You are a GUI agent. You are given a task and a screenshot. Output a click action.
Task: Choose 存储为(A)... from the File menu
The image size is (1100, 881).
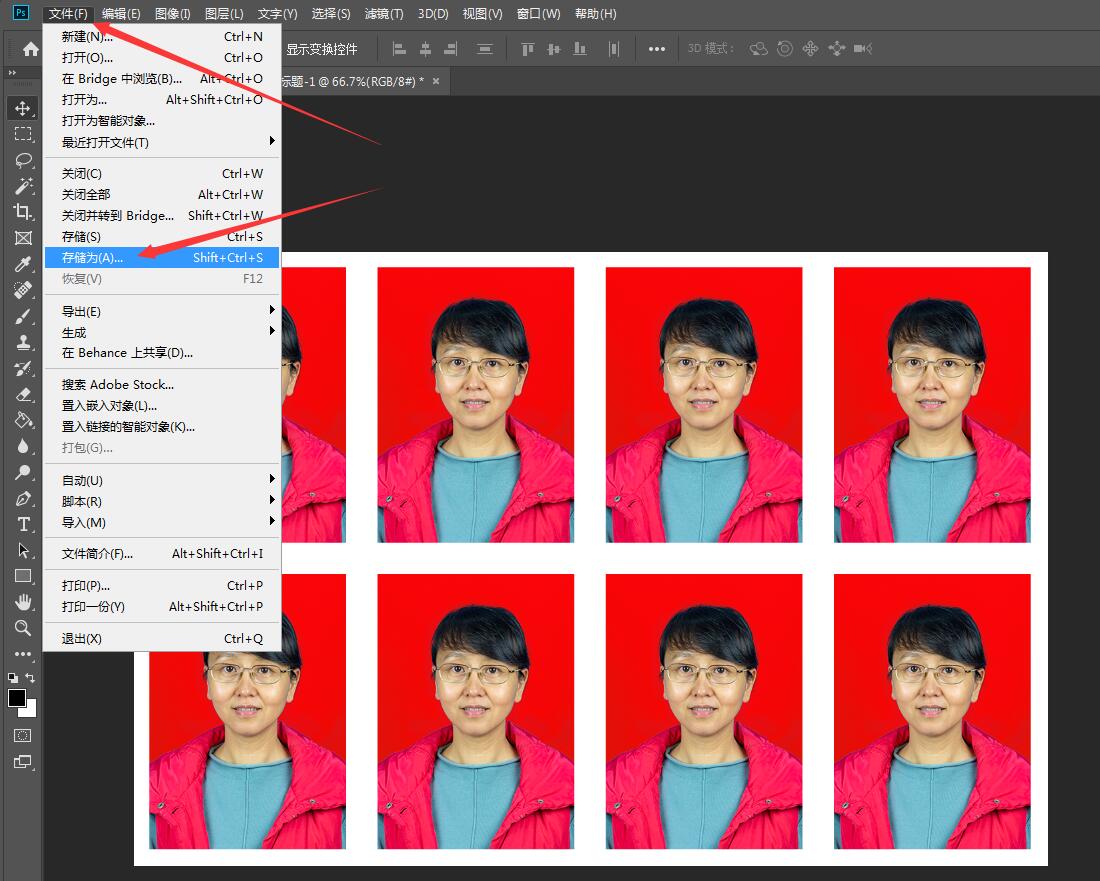92,258
